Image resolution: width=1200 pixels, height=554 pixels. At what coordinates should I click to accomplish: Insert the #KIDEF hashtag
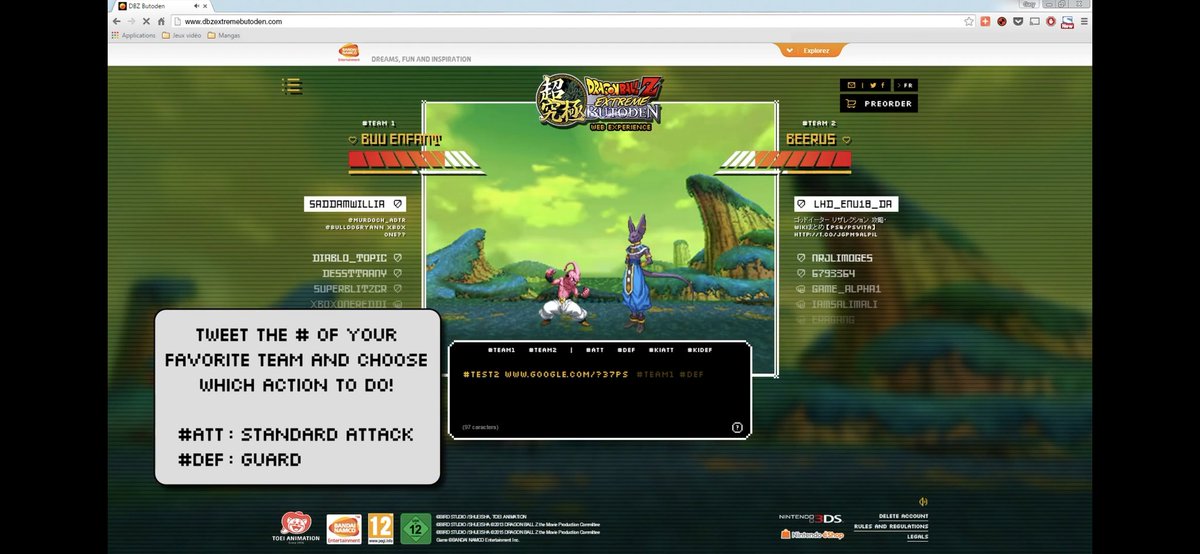pos(699,350)
